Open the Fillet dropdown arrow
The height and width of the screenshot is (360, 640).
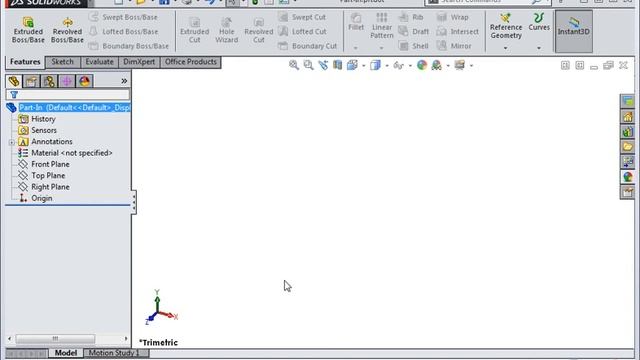(356, 48)
